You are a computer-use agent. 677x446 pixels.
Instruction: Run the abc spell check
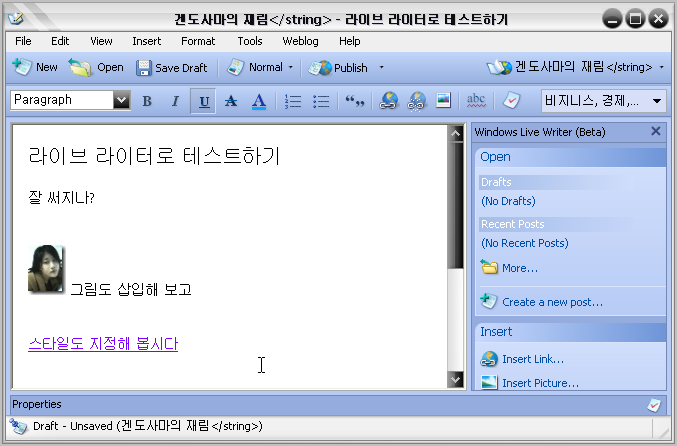(476, 100)
